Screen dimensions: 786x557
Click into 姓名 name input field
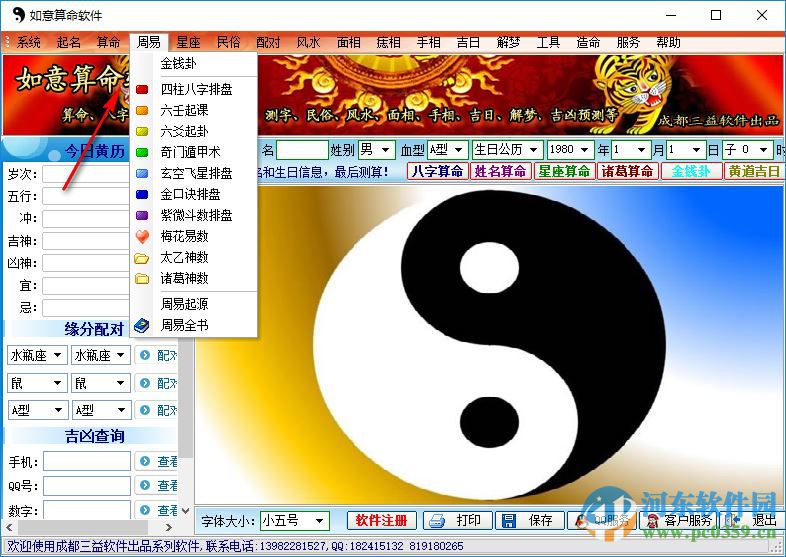(x=302, y=150)
